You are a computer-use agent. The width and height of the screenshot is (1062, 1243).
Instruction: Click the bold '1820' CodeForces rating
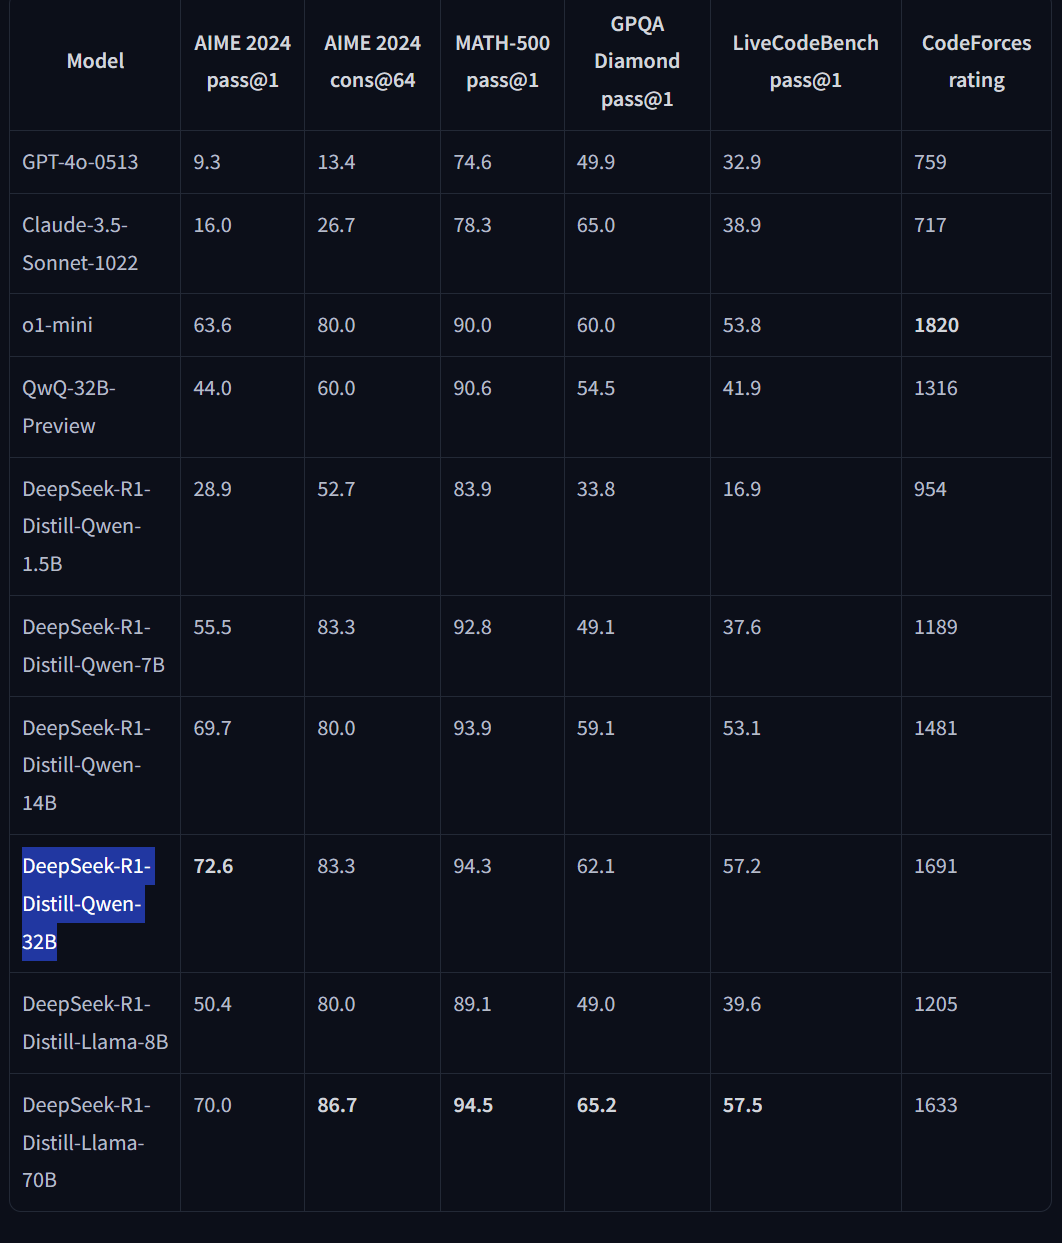[936, 325]
